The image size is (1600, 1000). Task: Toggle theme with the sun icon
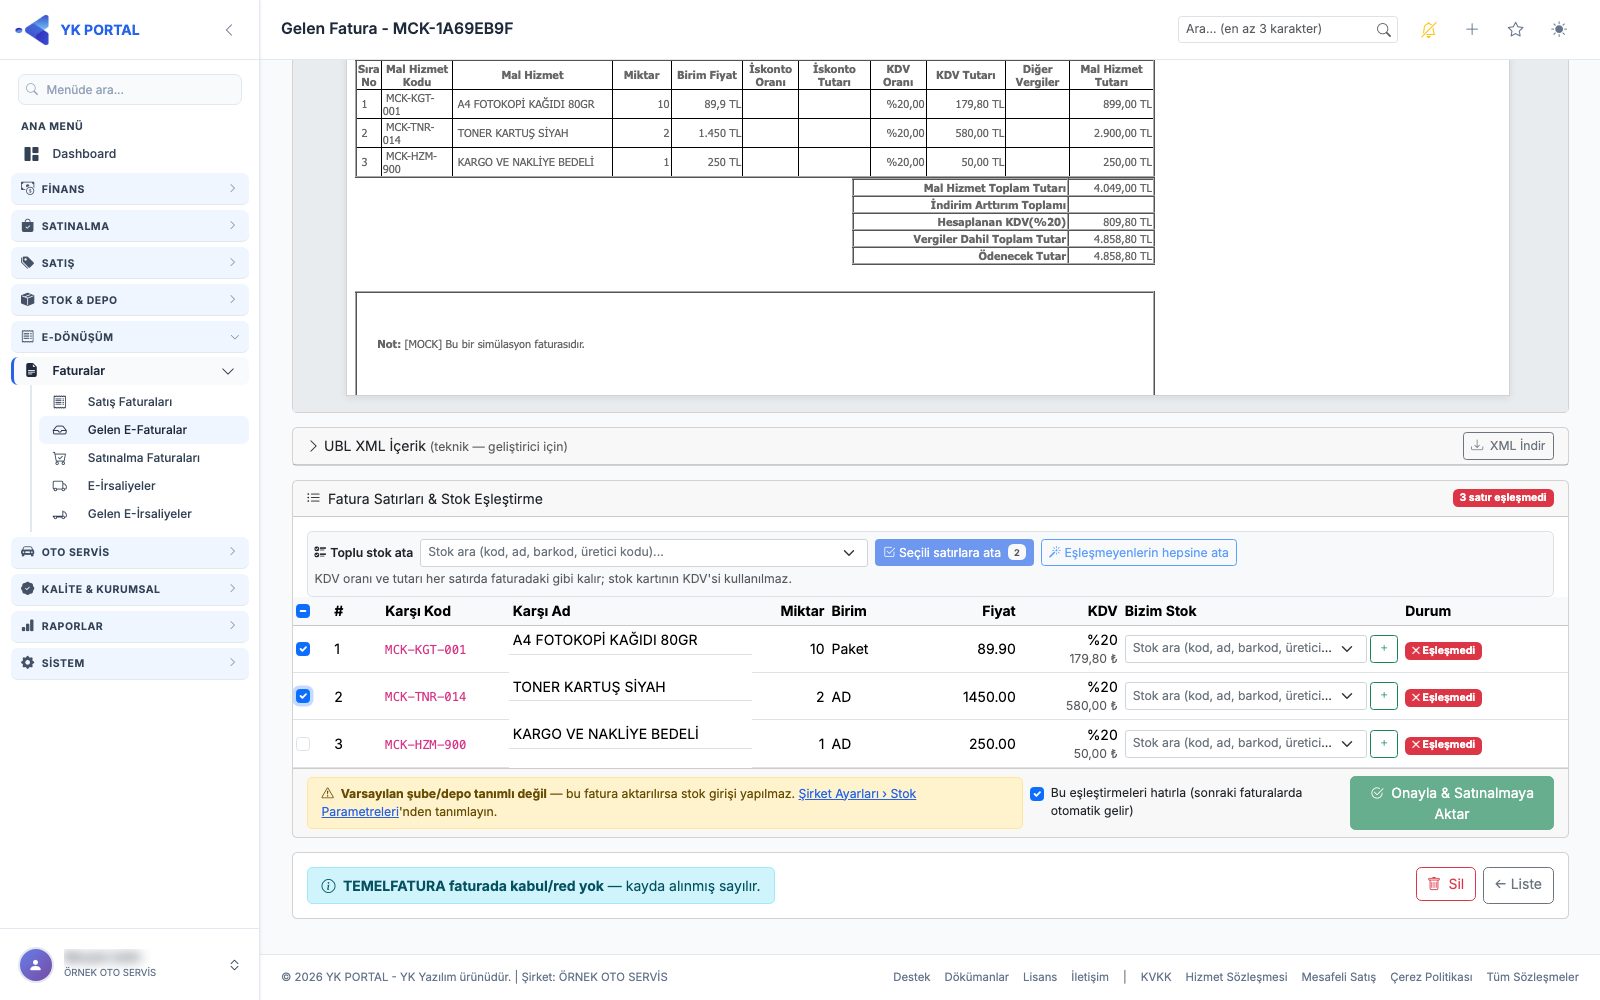1559,30
